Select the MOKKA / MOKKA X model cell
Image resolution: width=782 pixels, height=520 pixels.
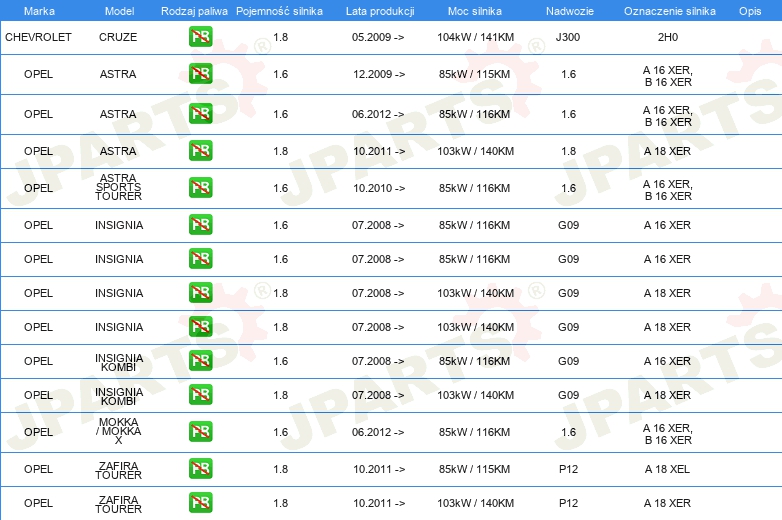(118, 431)
